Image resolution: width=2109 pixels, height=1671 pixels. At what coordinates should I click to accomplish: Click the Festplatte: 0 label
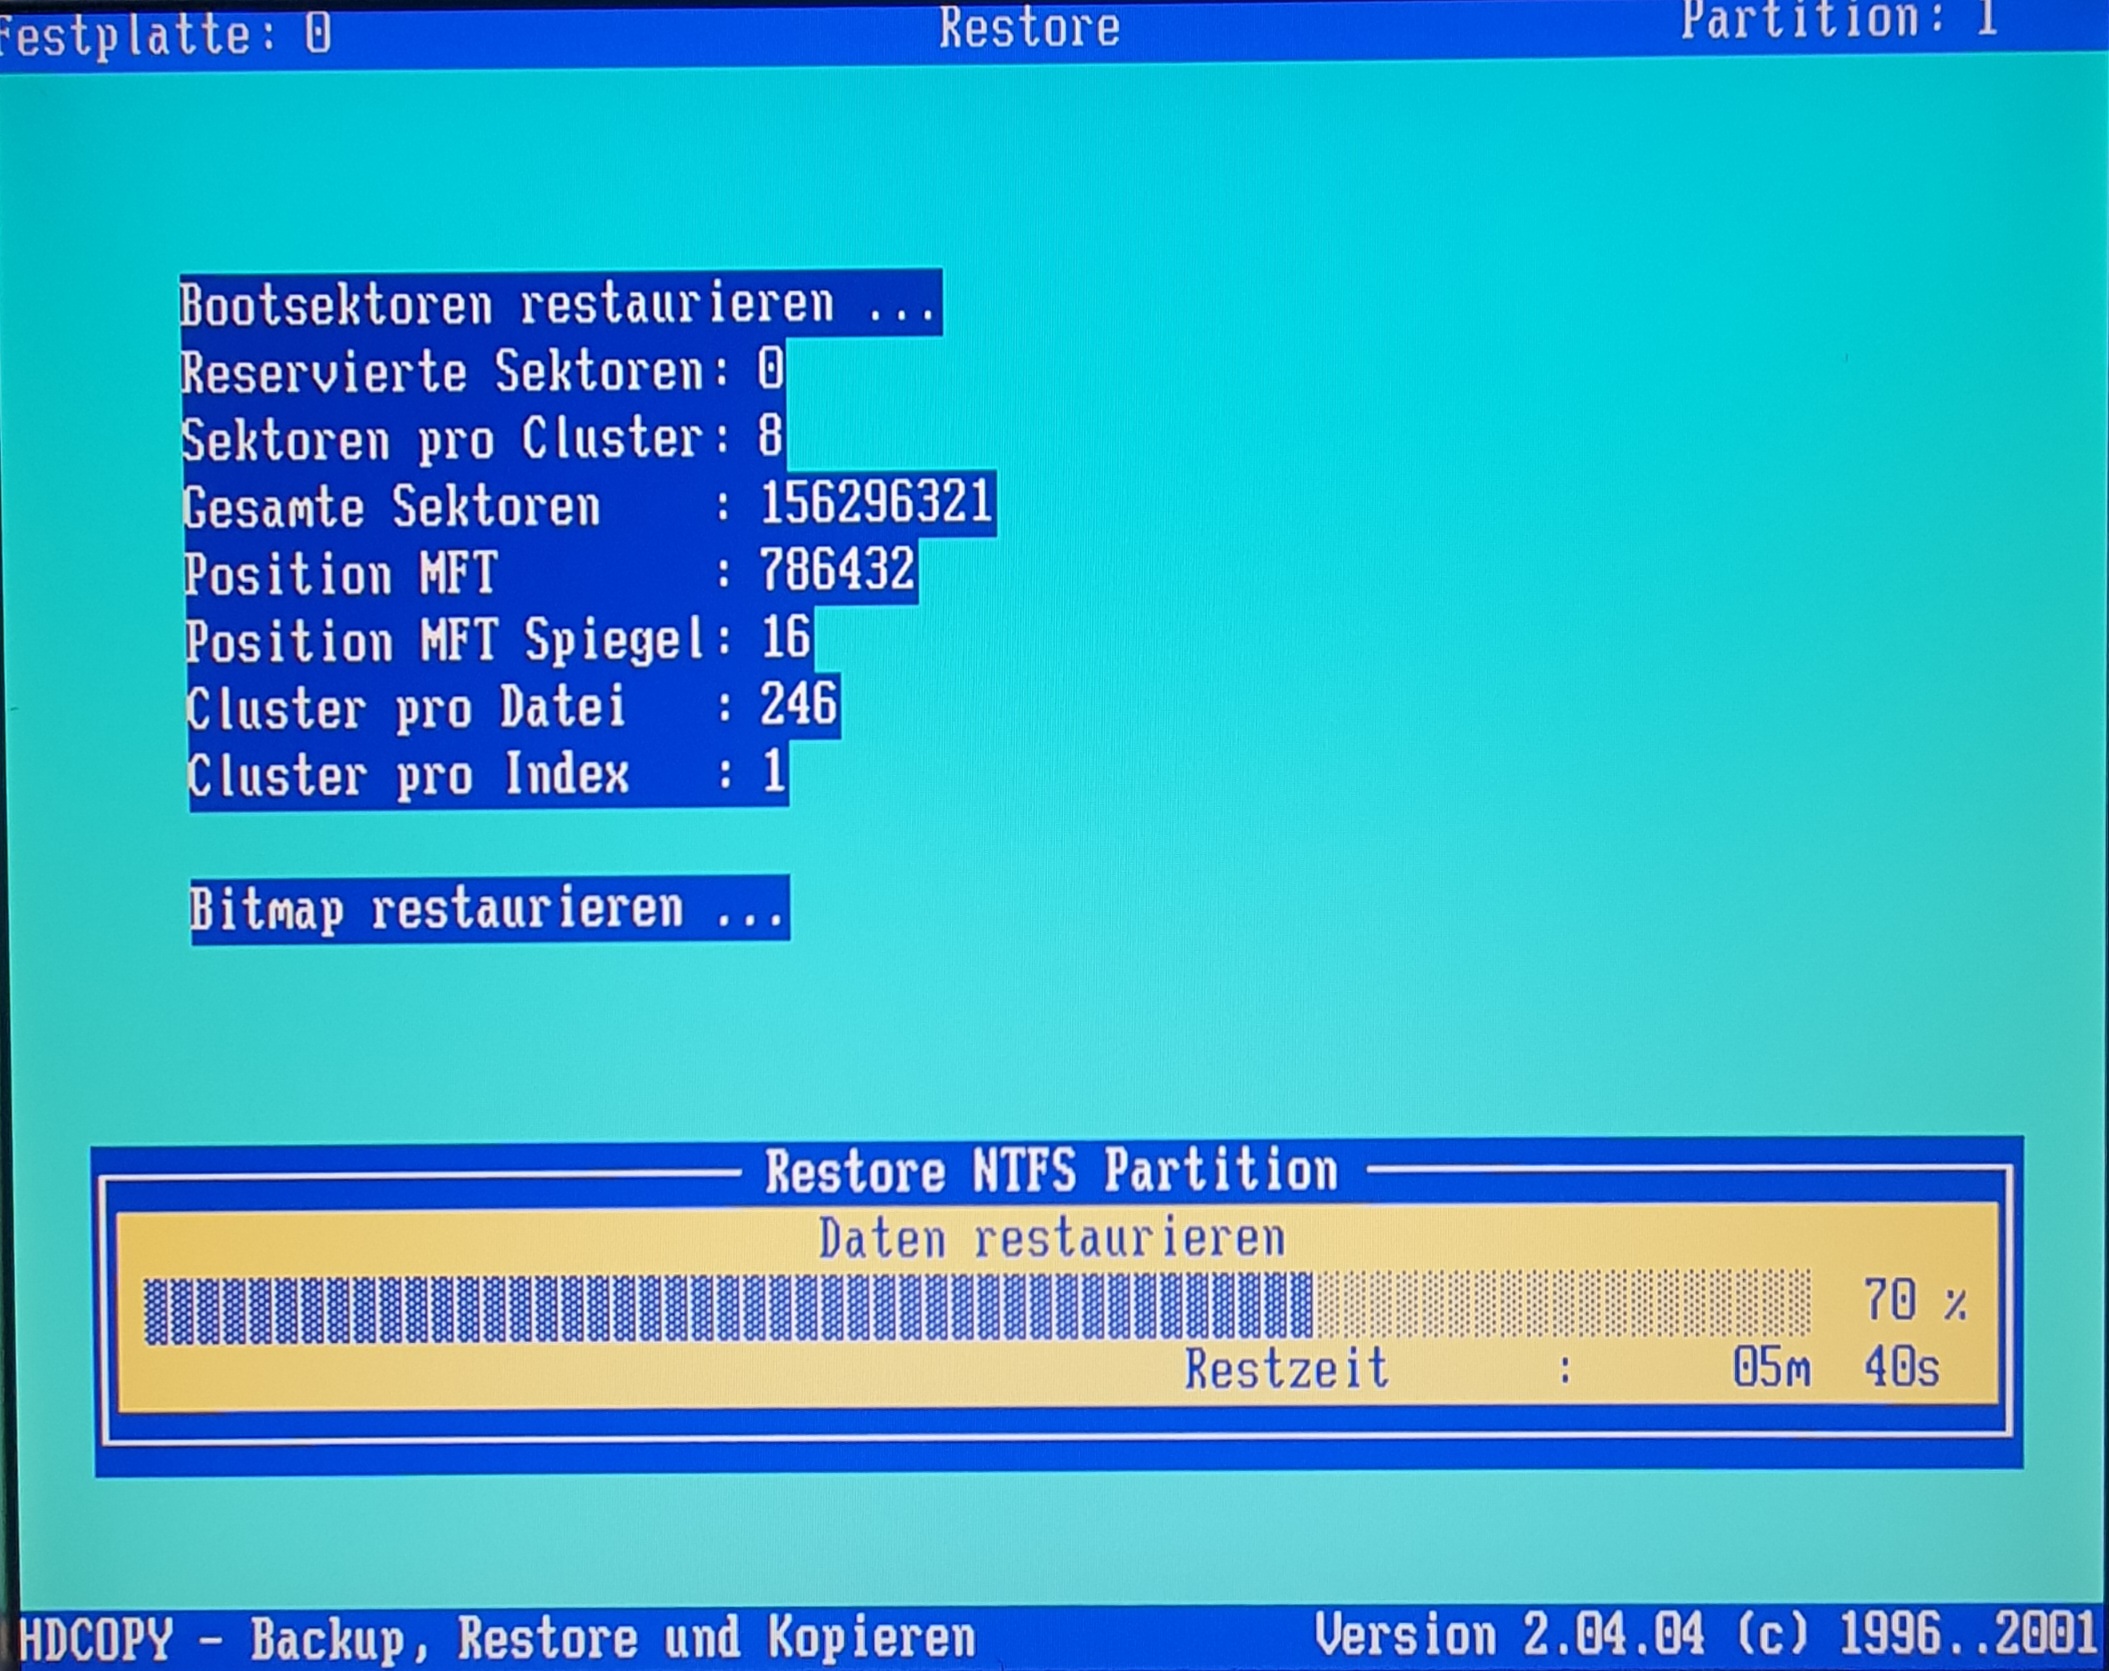coord(165,35)
